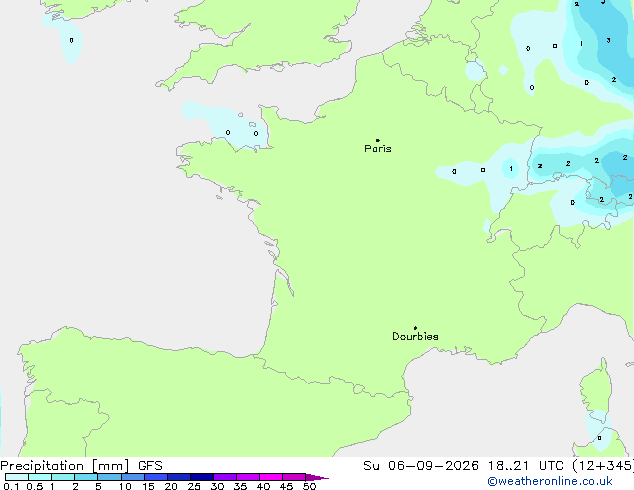Click the value 3 marker over northern Germany

(x=608, y=40)
